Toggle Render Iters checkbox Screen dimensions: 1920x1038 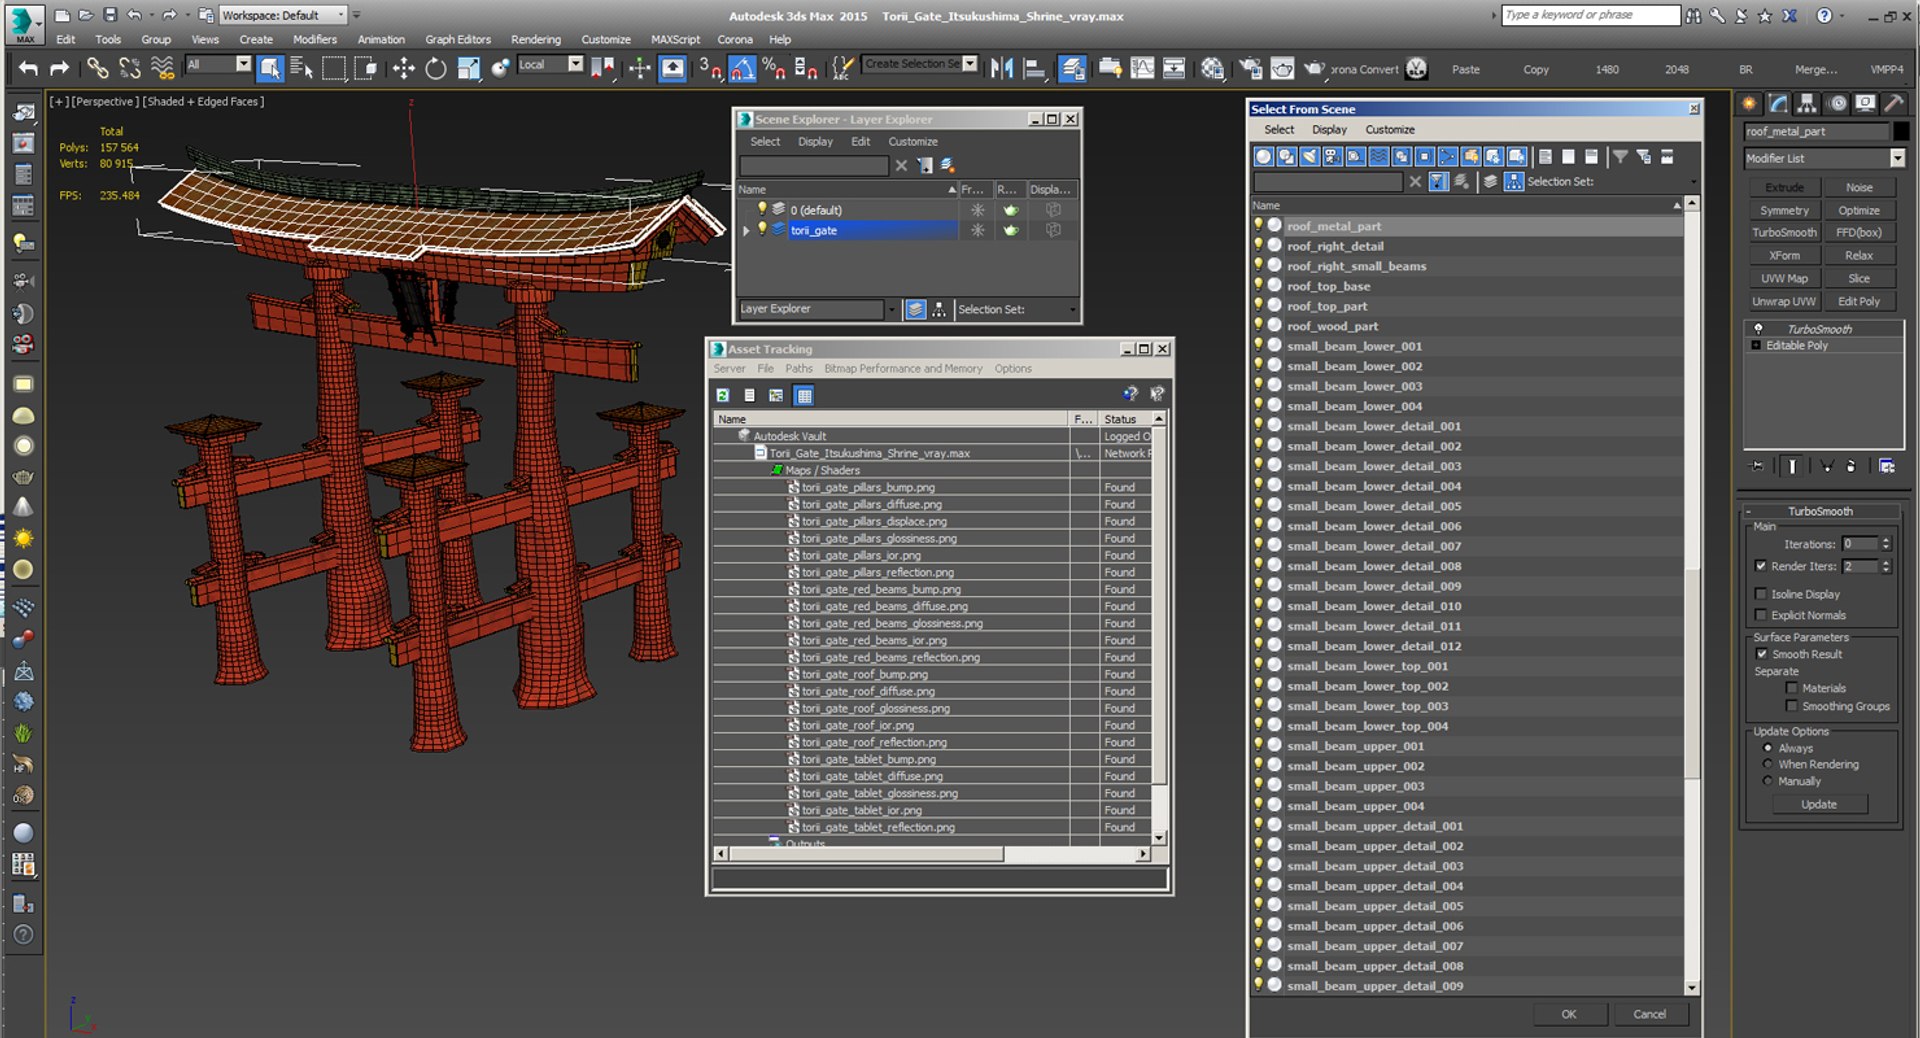click(x=1761, y=566)
